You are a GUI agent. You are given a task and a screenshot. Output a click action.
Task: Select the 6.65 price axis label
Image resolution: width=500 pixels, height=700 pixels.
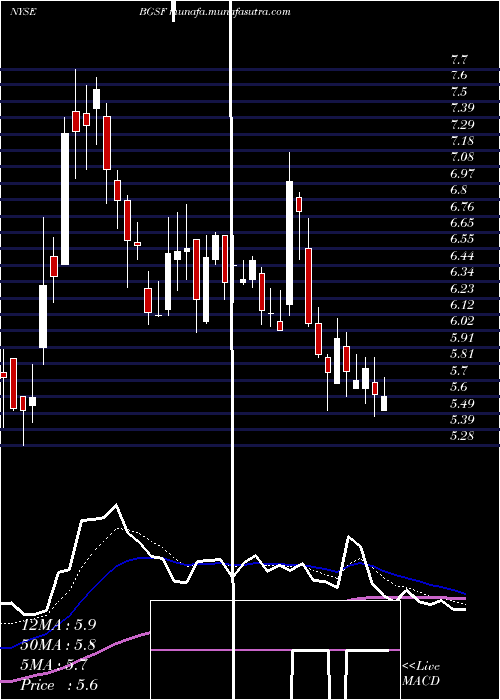(462, 223)
